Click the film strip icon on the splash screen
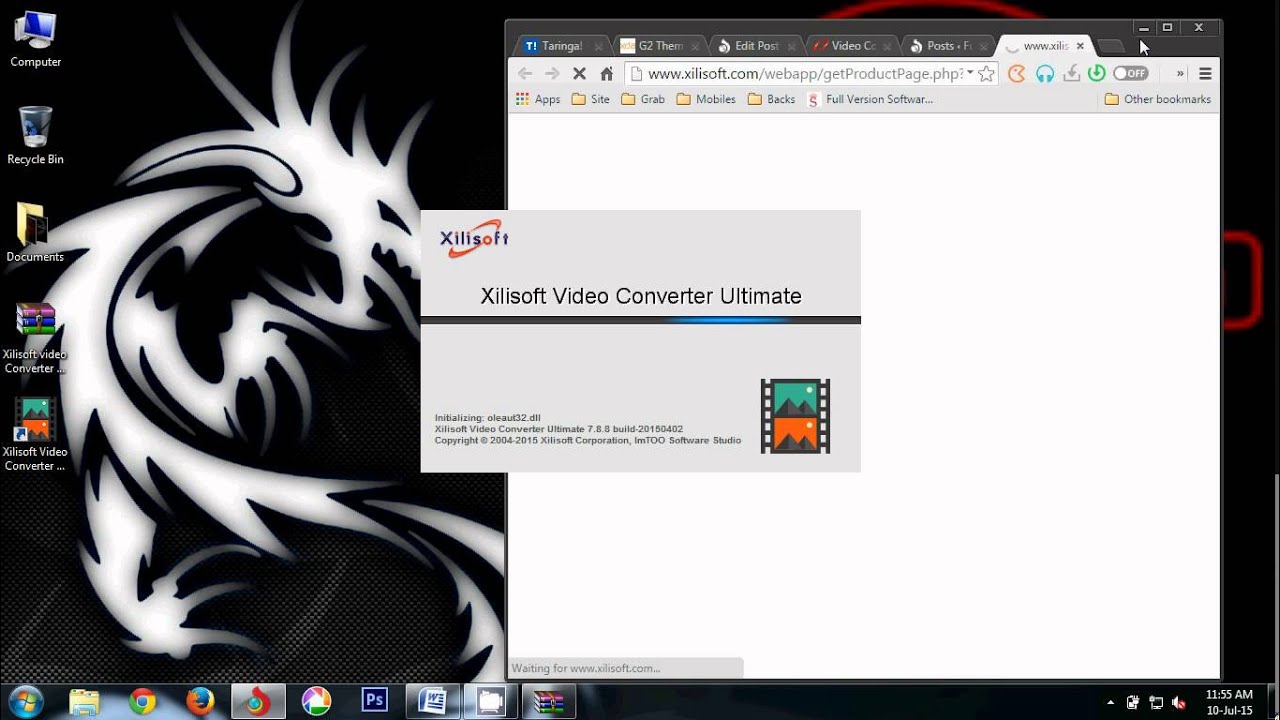Viewport: 1280px width, 720px height. pos(795,416)
